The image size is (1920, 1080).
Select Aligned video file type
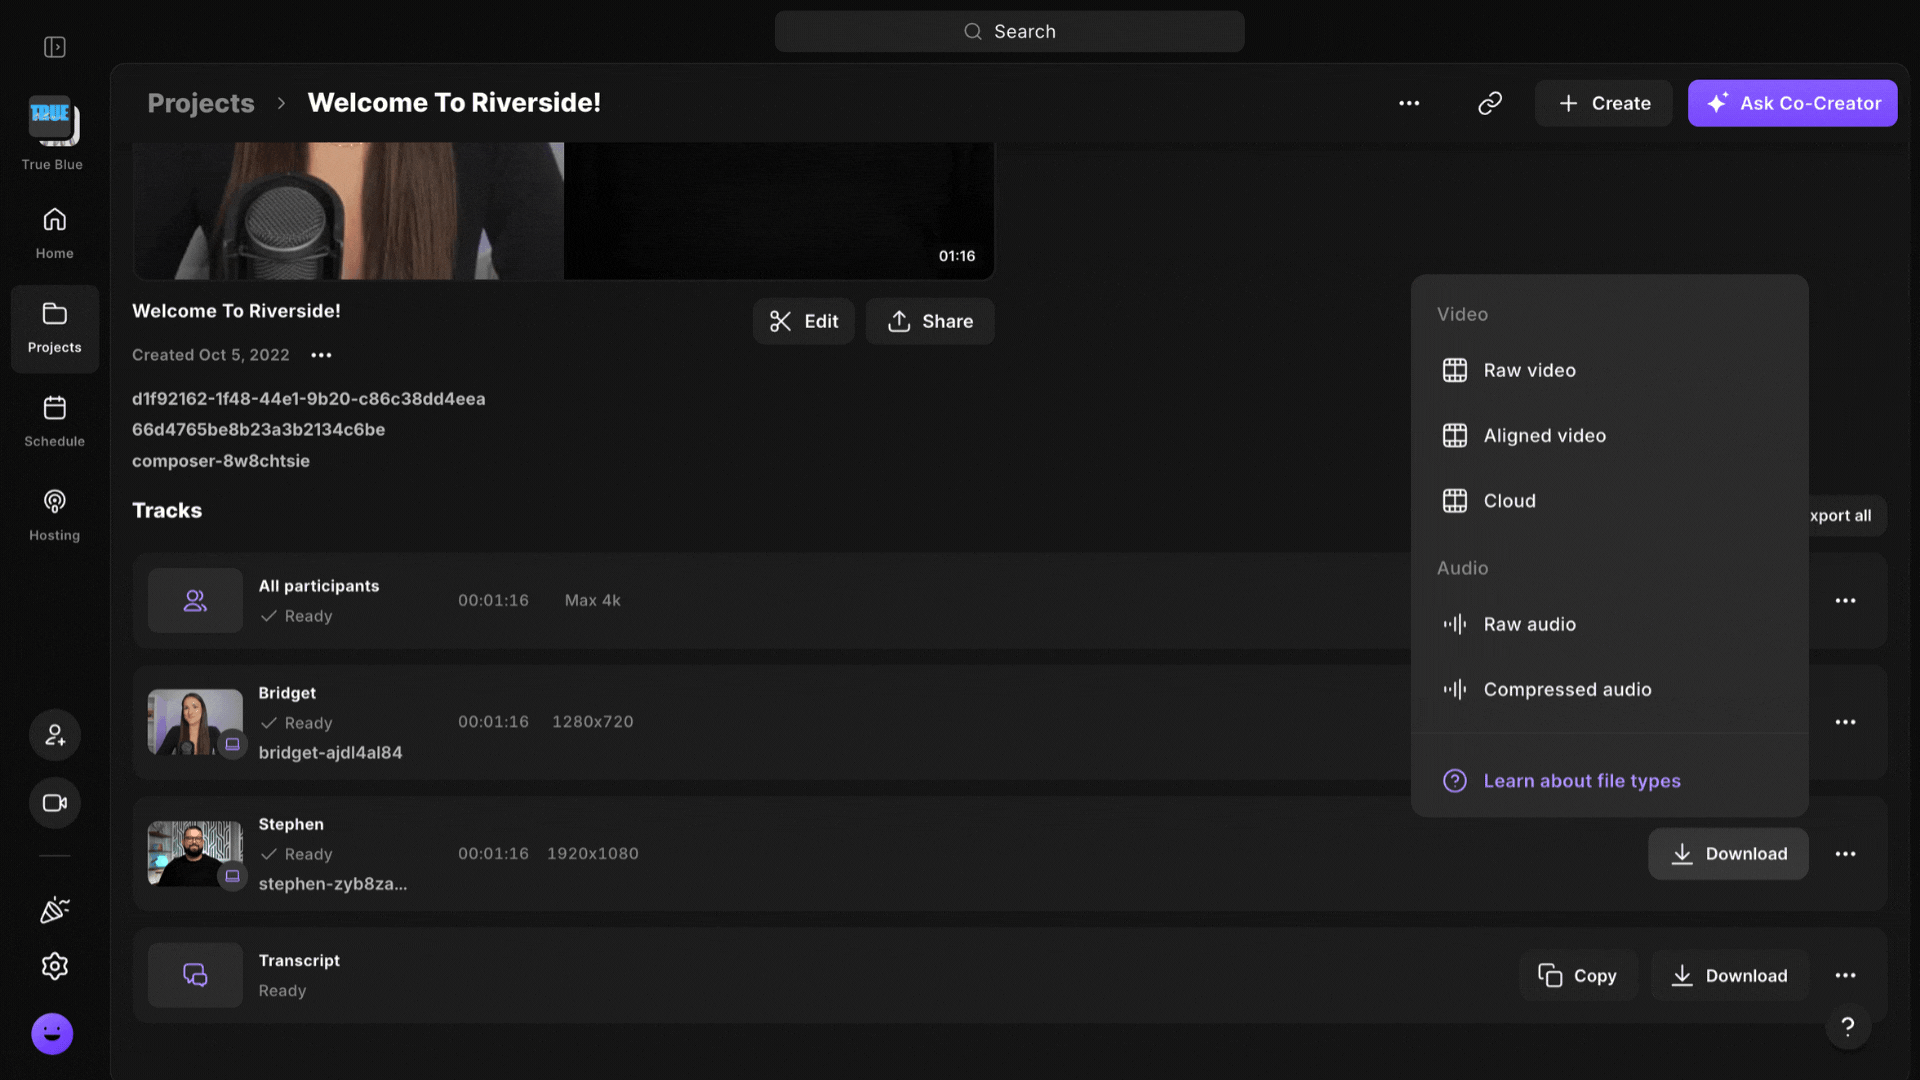pyautogui.click(x=1544, y=435)
